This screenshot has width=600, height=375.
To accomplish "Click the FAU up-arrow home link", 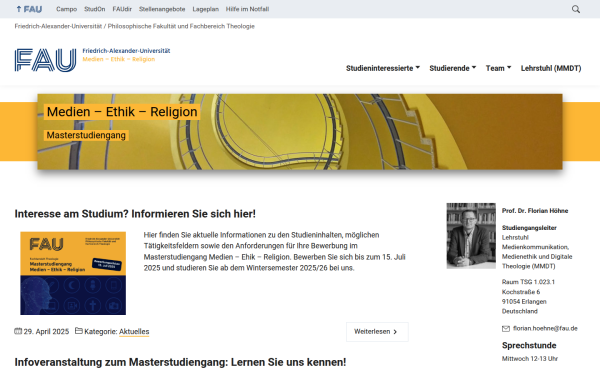I will click(x=29, y=9).
